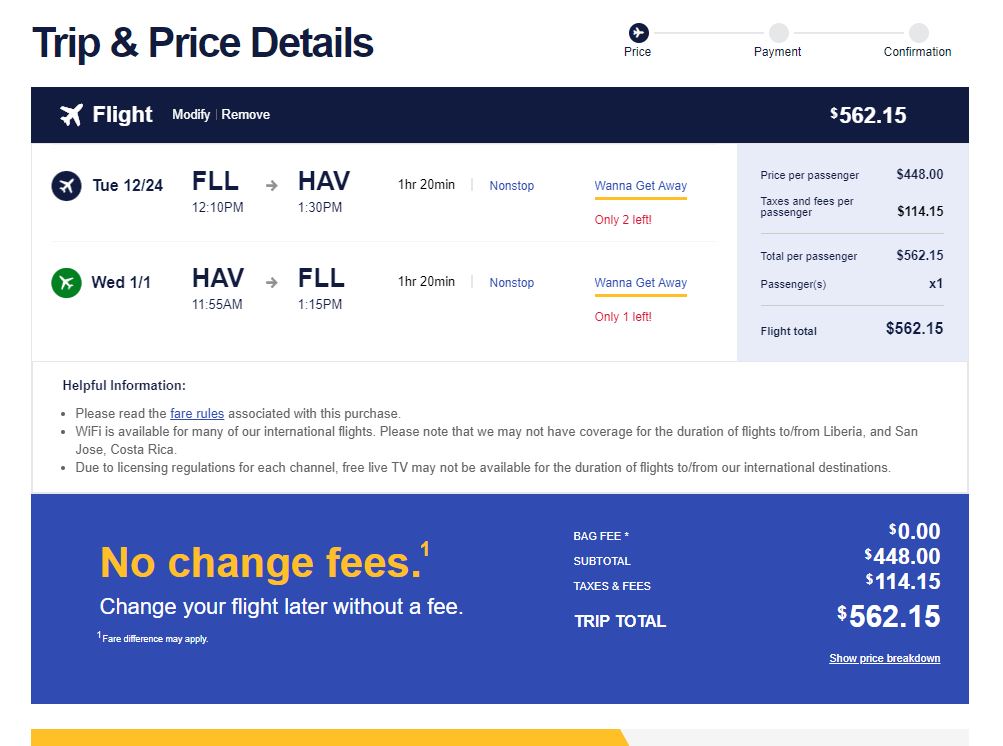The width and height of the screenshot is (1003, 746).
Task: Click the dark departing flight icon for Tue 12/24
Action: coord(67,186)
